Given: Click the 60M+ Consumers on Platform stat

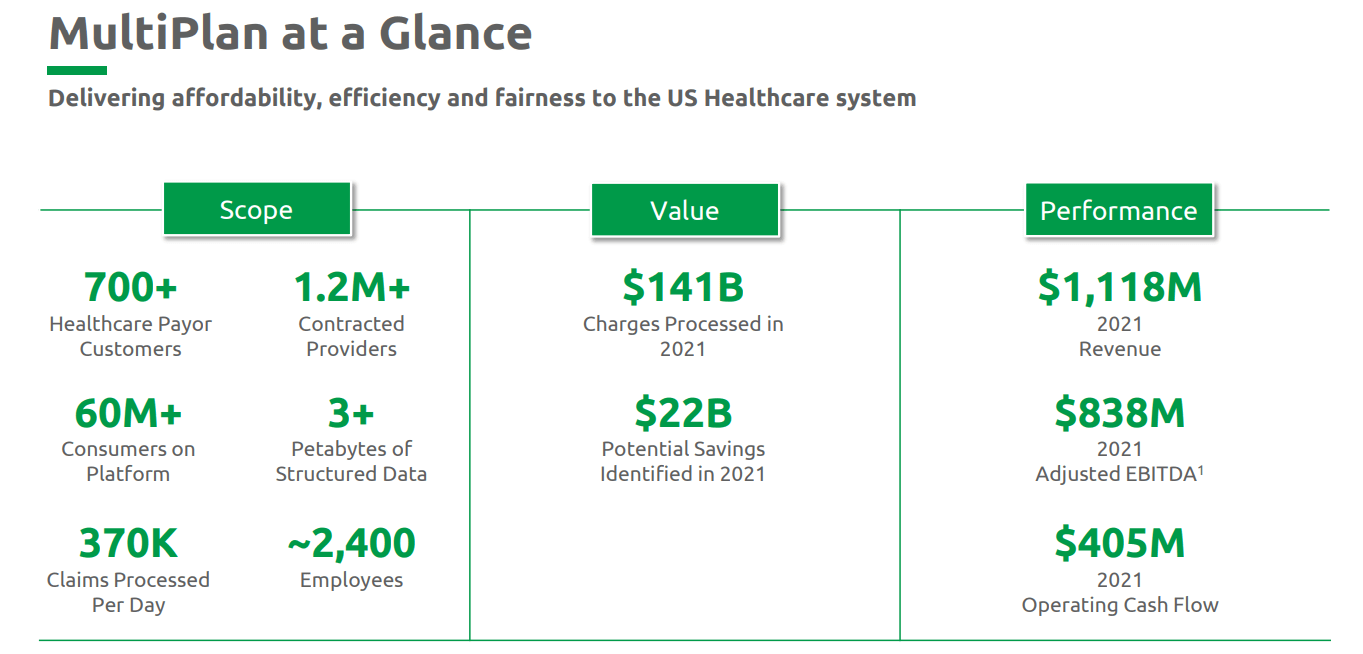Looking at the screenshot, I should click(128, 413).
